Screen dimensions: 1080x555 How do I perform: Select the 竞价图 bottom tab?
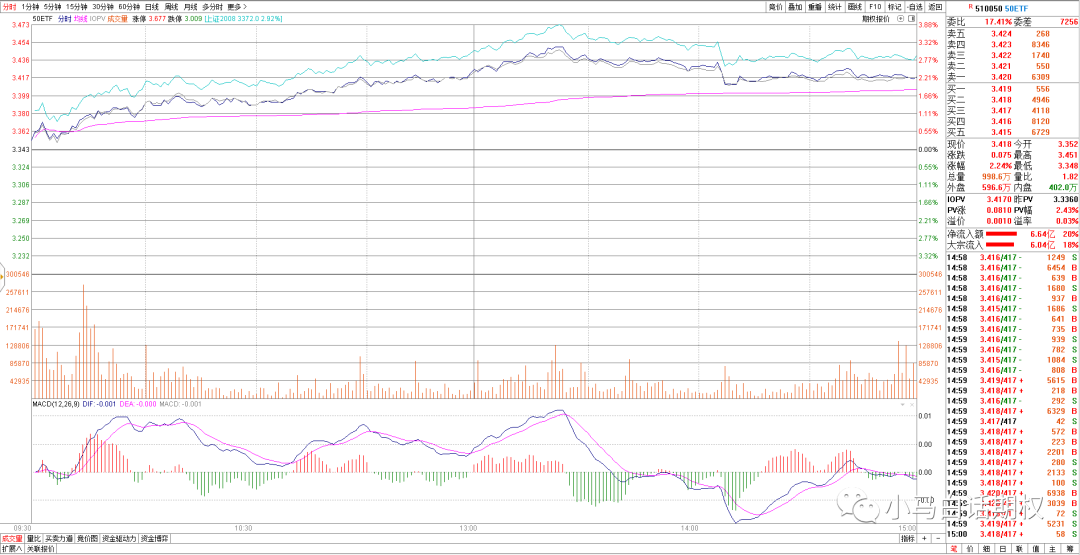point(87,538)
